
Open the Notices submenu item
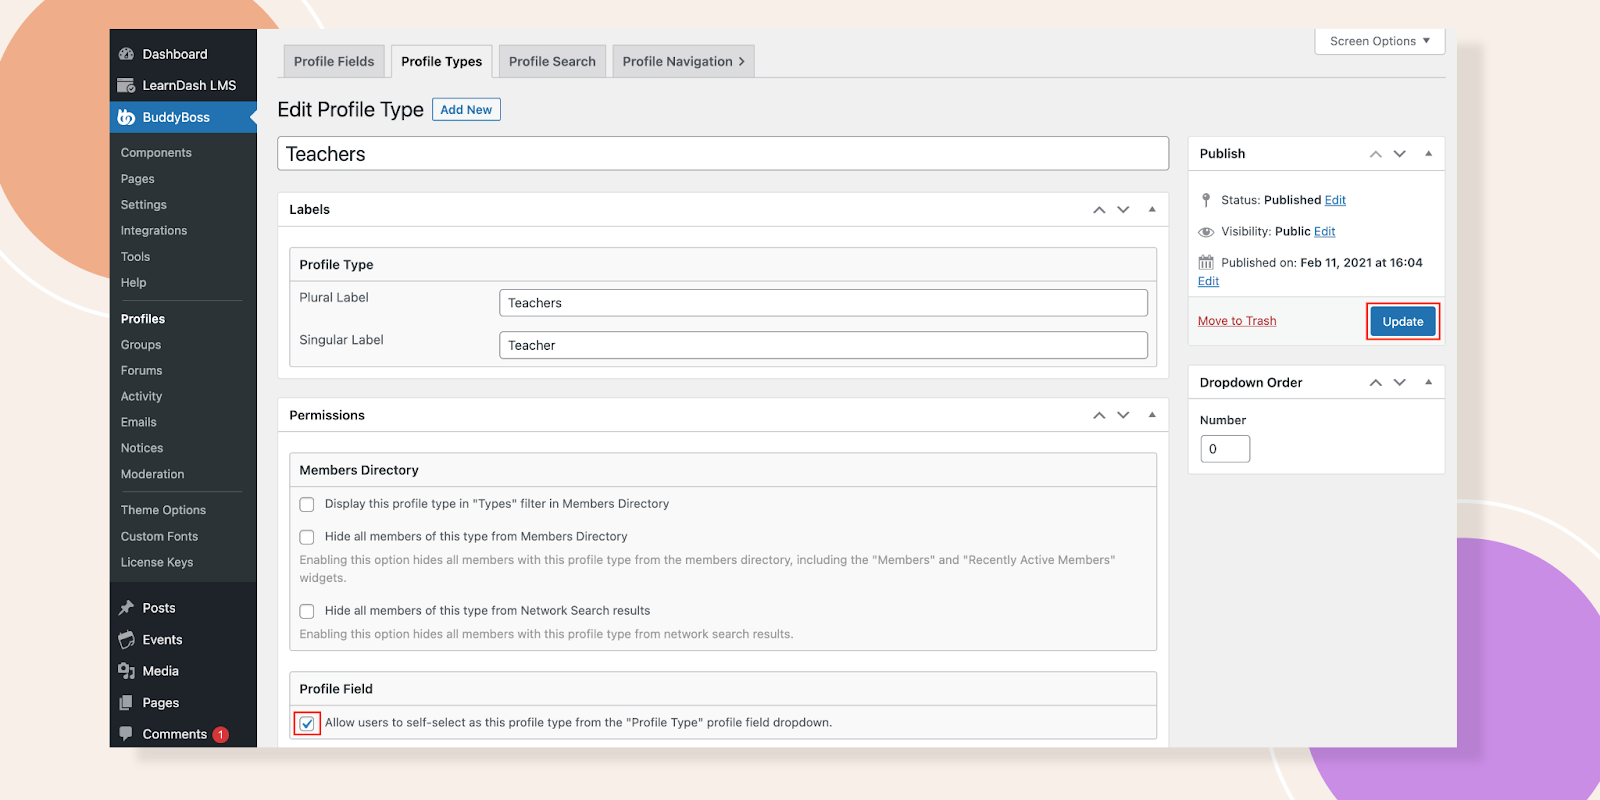click(142, 449)
